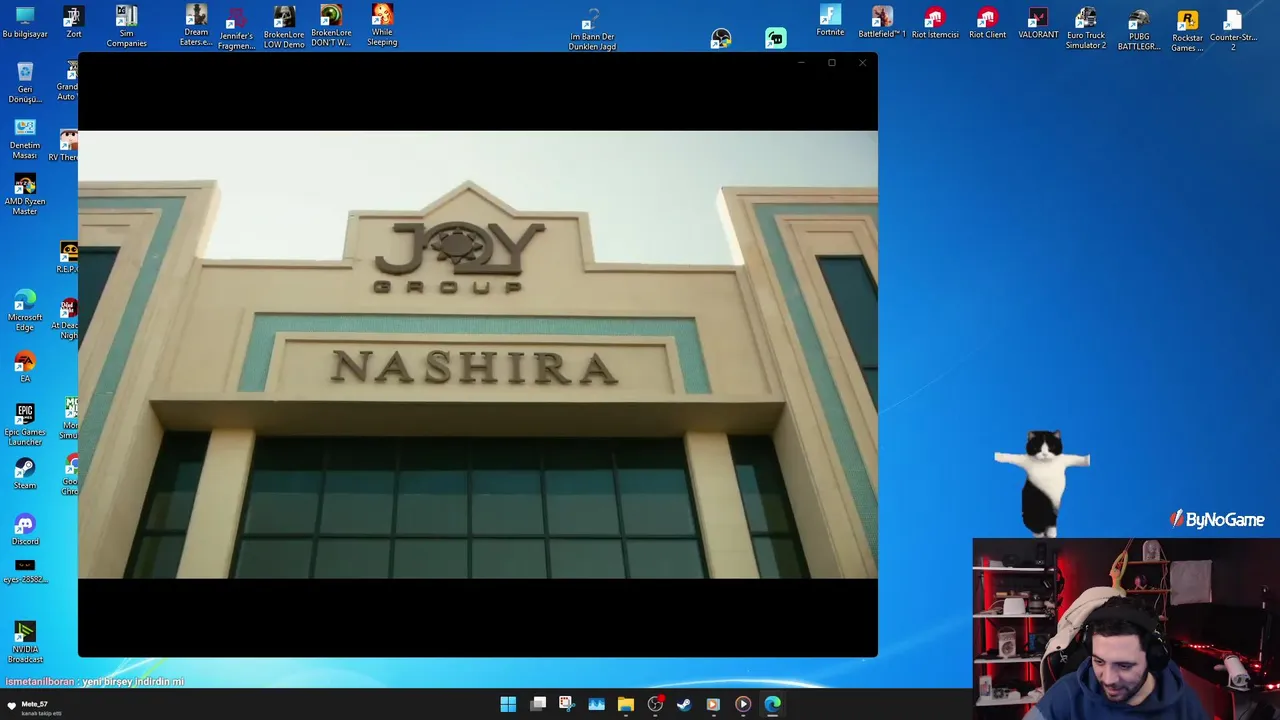The height and width of the screenshot is (720, 1280).
Task: Open the eyes-28582 file on desktop
Action: coord(25,571)
